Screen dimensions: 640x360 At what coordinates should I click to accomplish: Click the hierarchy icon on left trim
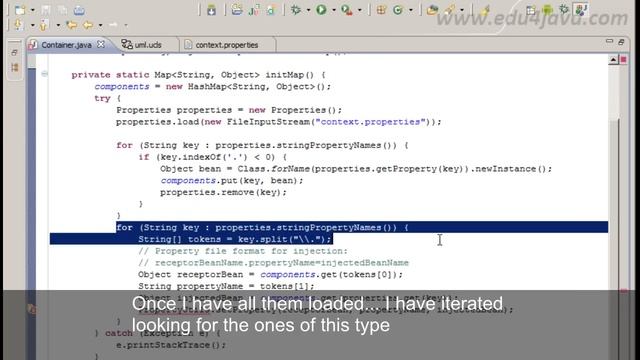click(15, 67)
